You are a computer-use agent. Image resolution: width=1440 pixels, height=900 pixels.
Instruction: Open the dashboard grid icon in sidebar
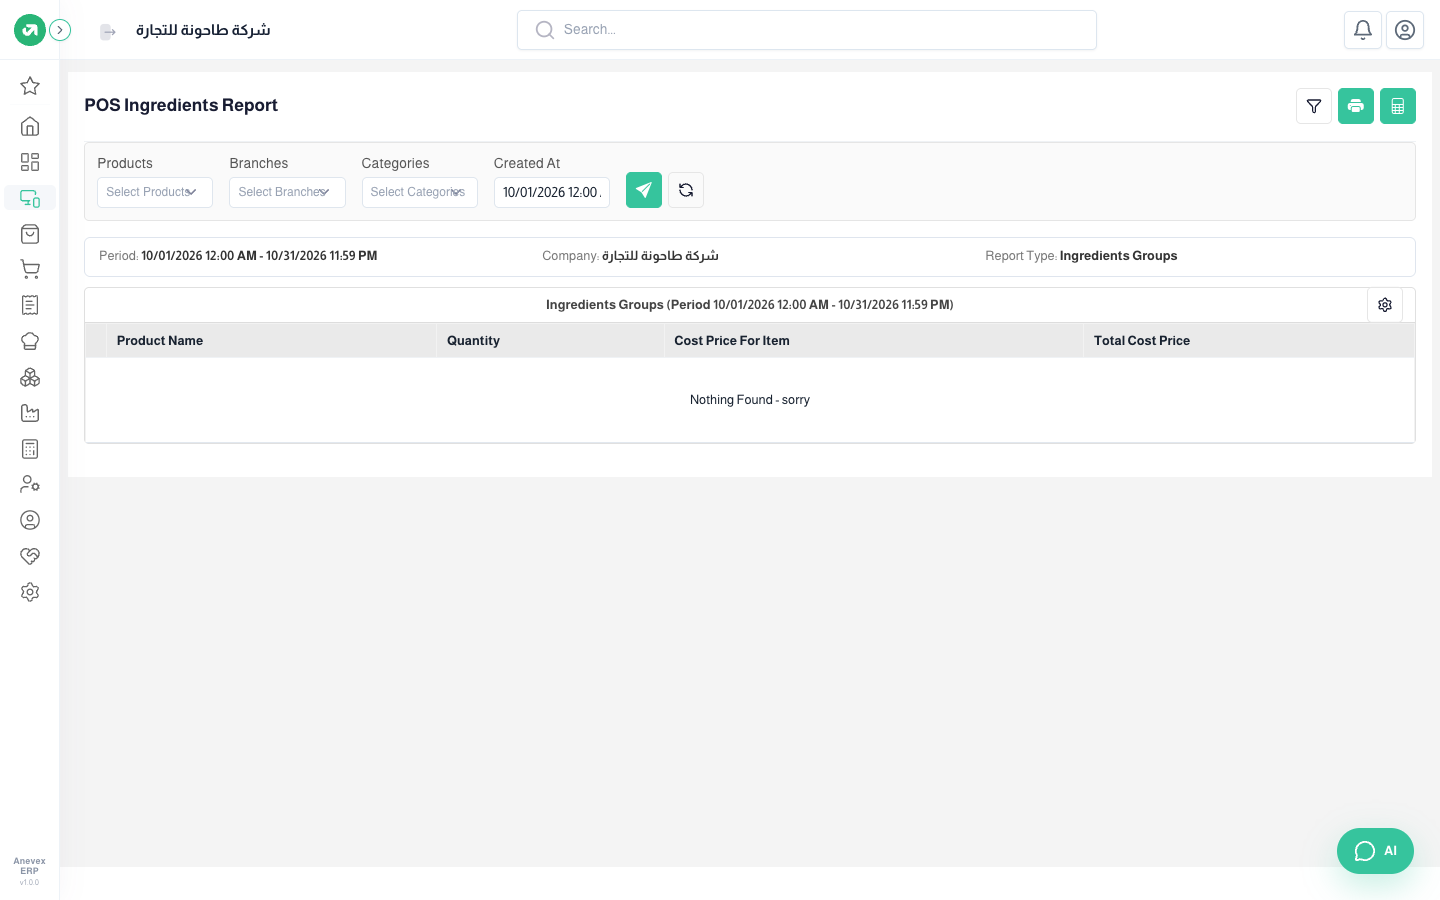click(30, 162)
